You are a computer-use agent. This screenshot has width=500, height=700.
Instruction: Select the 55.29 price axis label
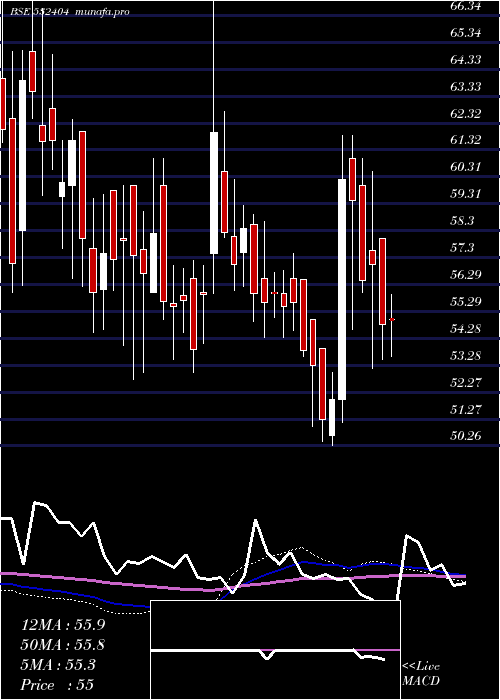tap(466, 301)
